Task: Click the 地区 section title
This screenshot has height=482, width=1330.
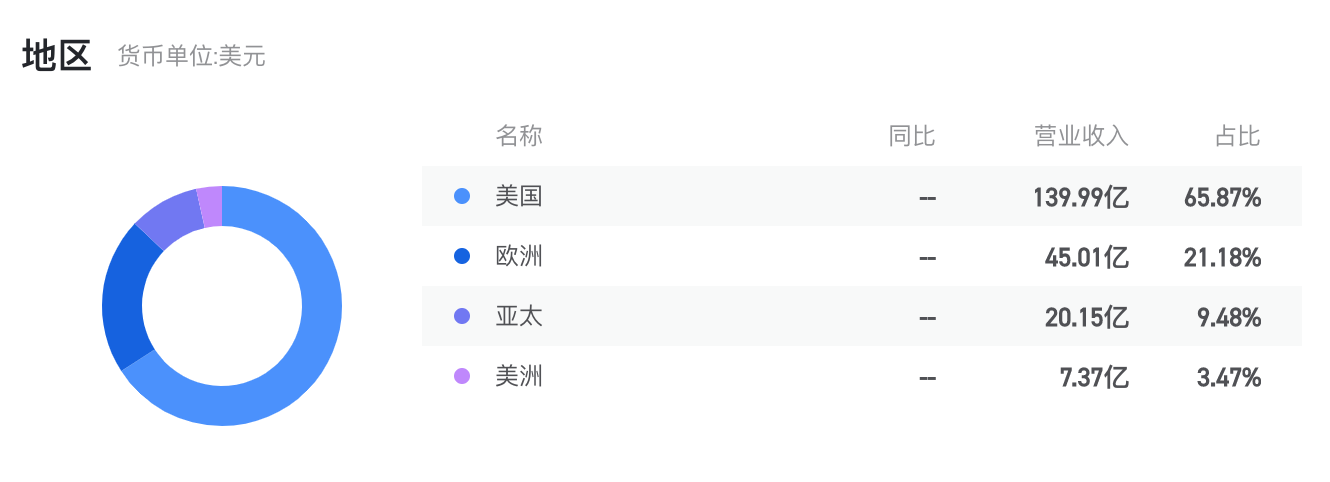Action: point(57,56)
